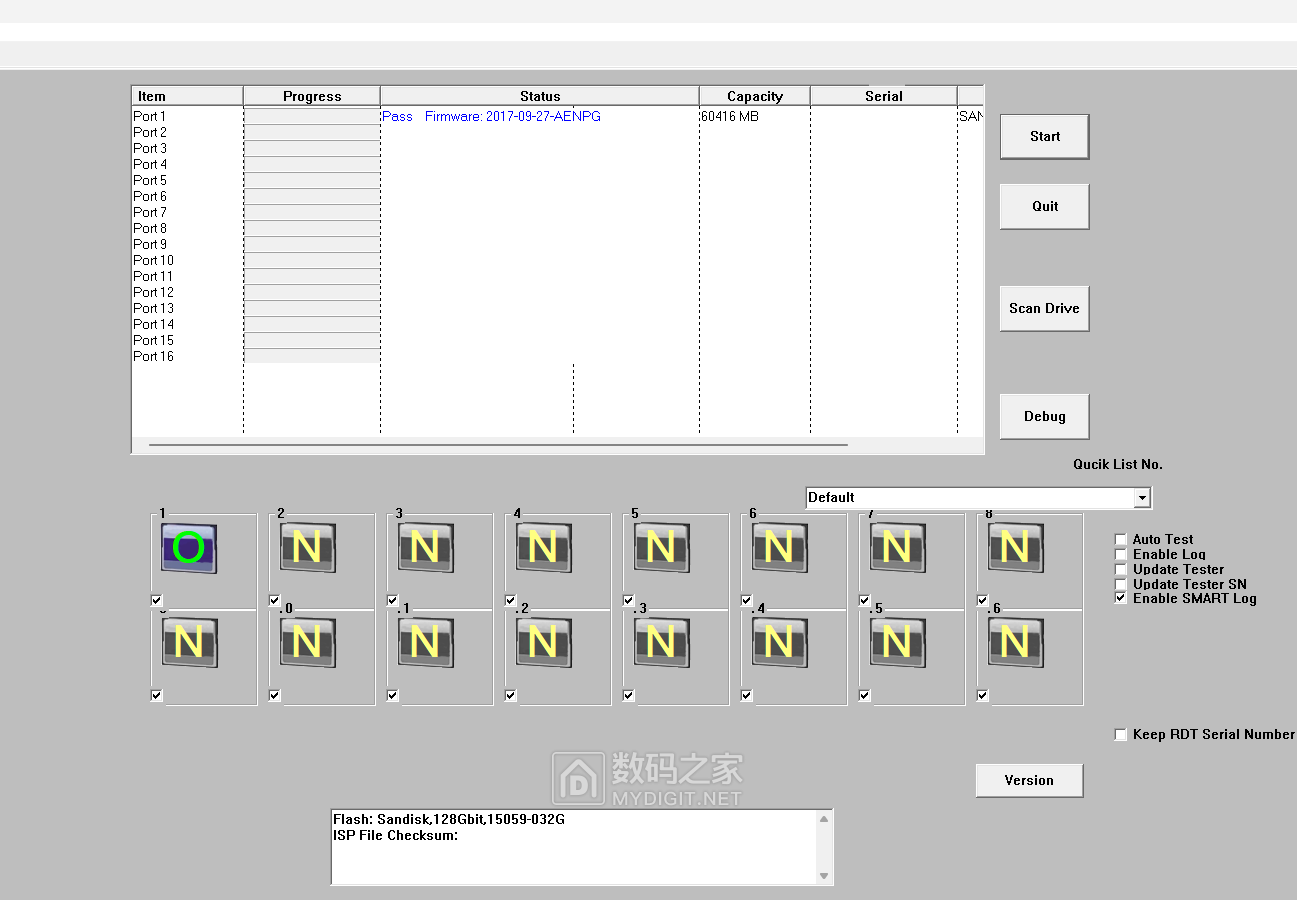Uncheck the checkbox under port 8 icon
The width and height of the screenshot is (1297, 900).
click(983, 600)
